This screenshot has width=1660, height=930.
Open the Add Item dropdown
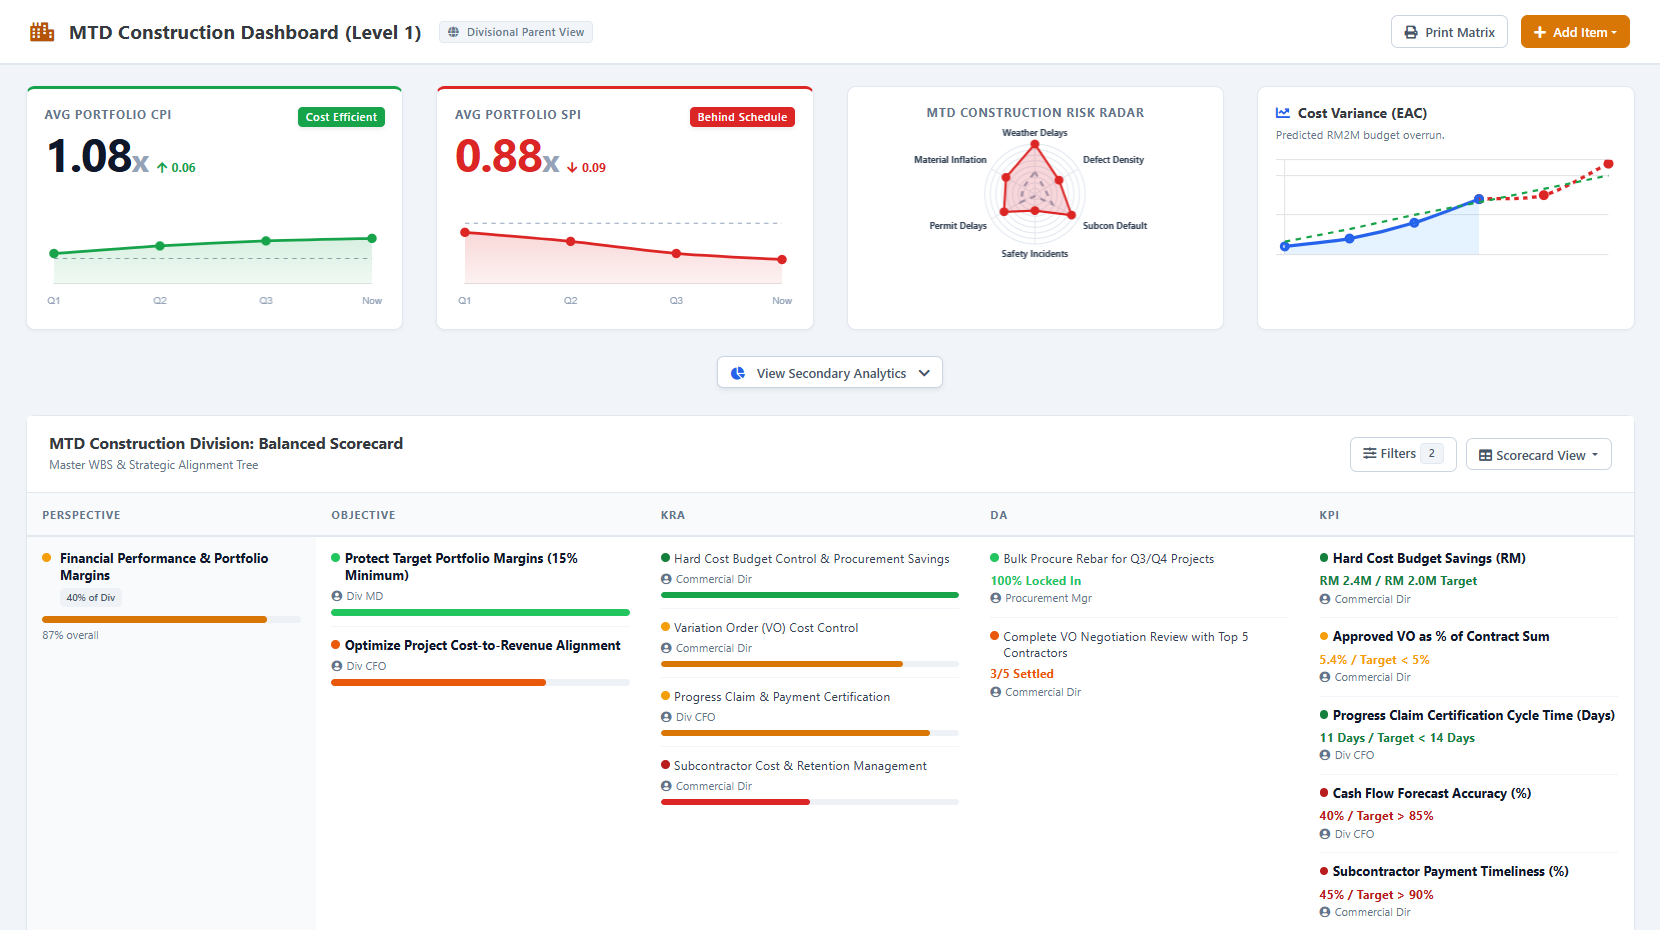click(1575, 32)
